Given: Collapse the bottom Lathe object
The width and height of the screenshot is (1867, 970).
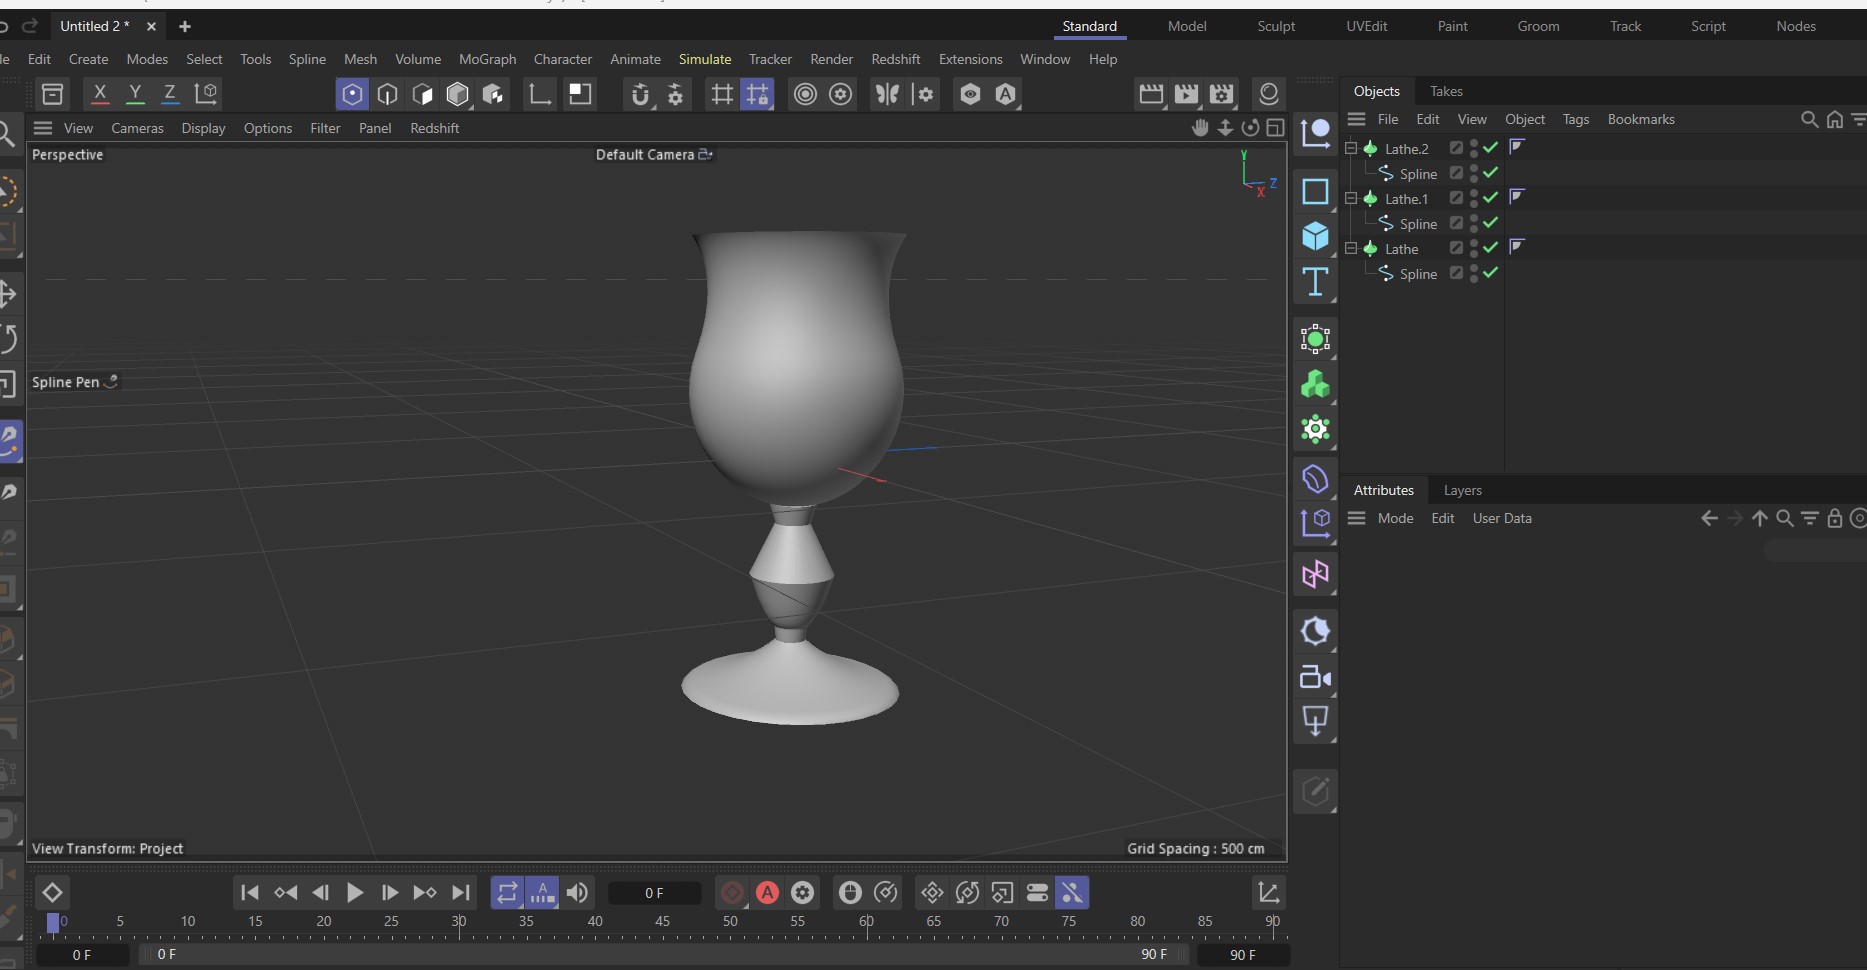Looking at the screenshot, I should click(1351, 248).
